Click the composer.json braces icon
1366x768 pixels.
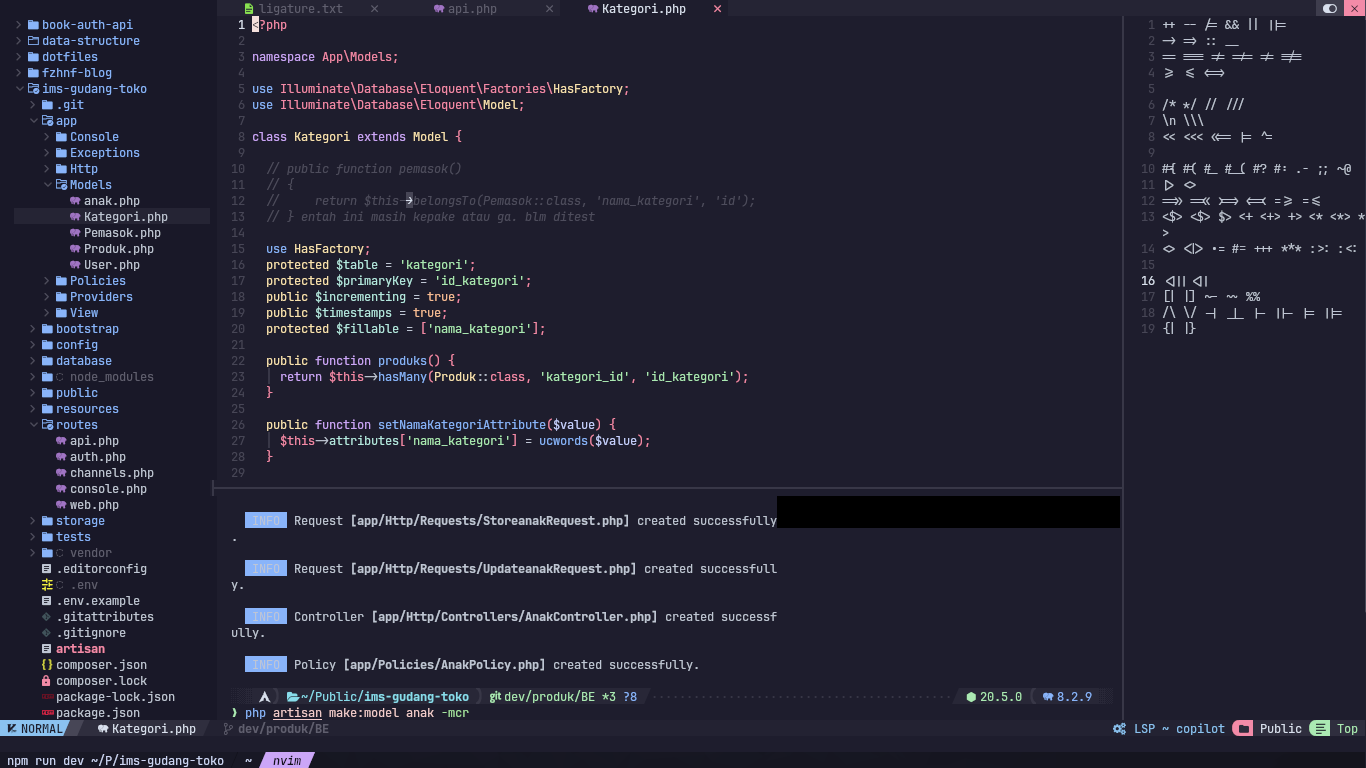click(x=47, y=665)
